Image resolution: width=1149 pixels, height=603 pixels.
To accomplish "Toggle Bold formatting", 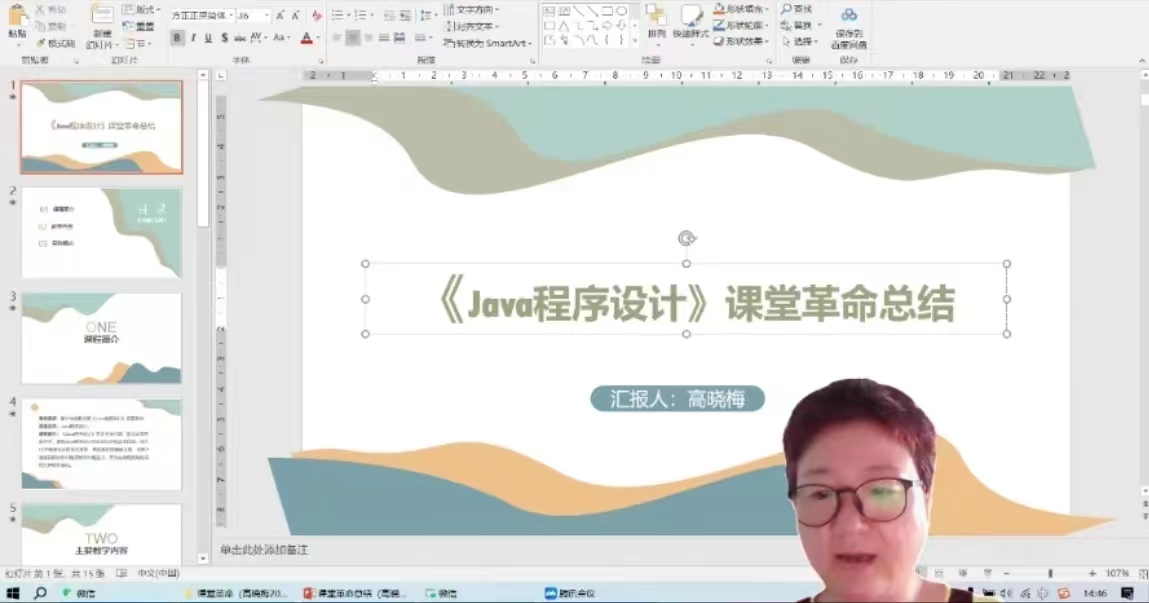I will (x=177, y=38).
